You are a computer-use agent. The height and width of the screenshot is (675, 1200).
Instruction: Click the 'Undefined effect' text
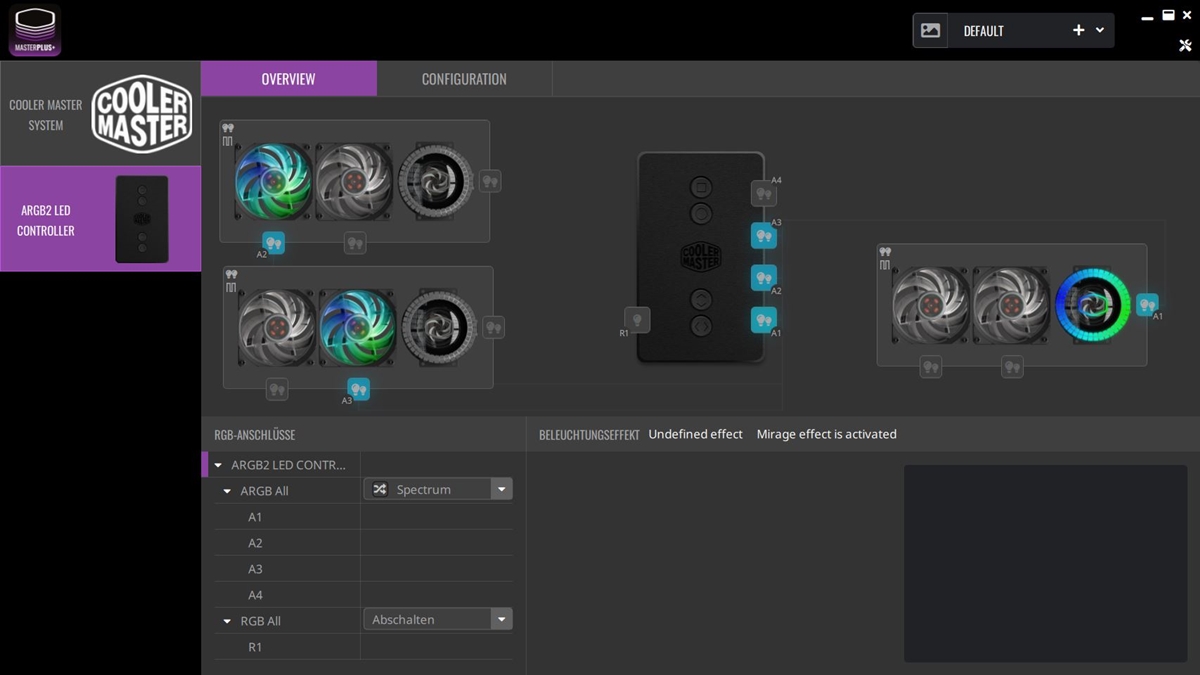pyautogui.click(x=695, y=434)
